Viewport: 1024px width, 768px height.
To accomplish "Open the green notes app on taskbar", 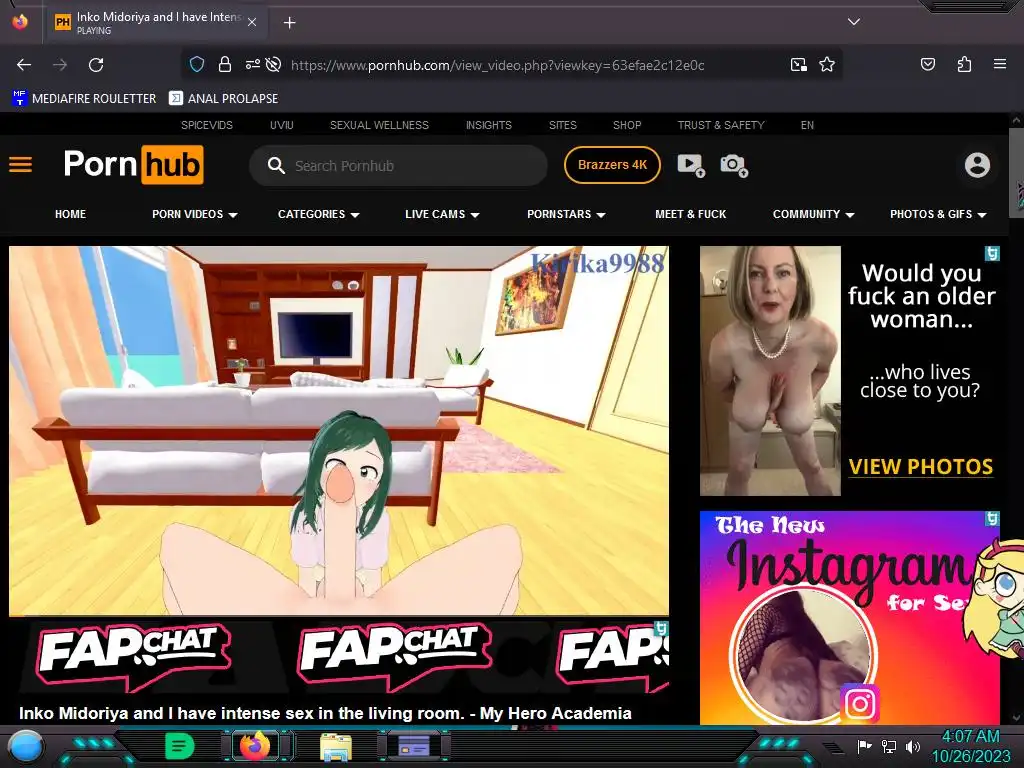I will click(x=179, y=746).
